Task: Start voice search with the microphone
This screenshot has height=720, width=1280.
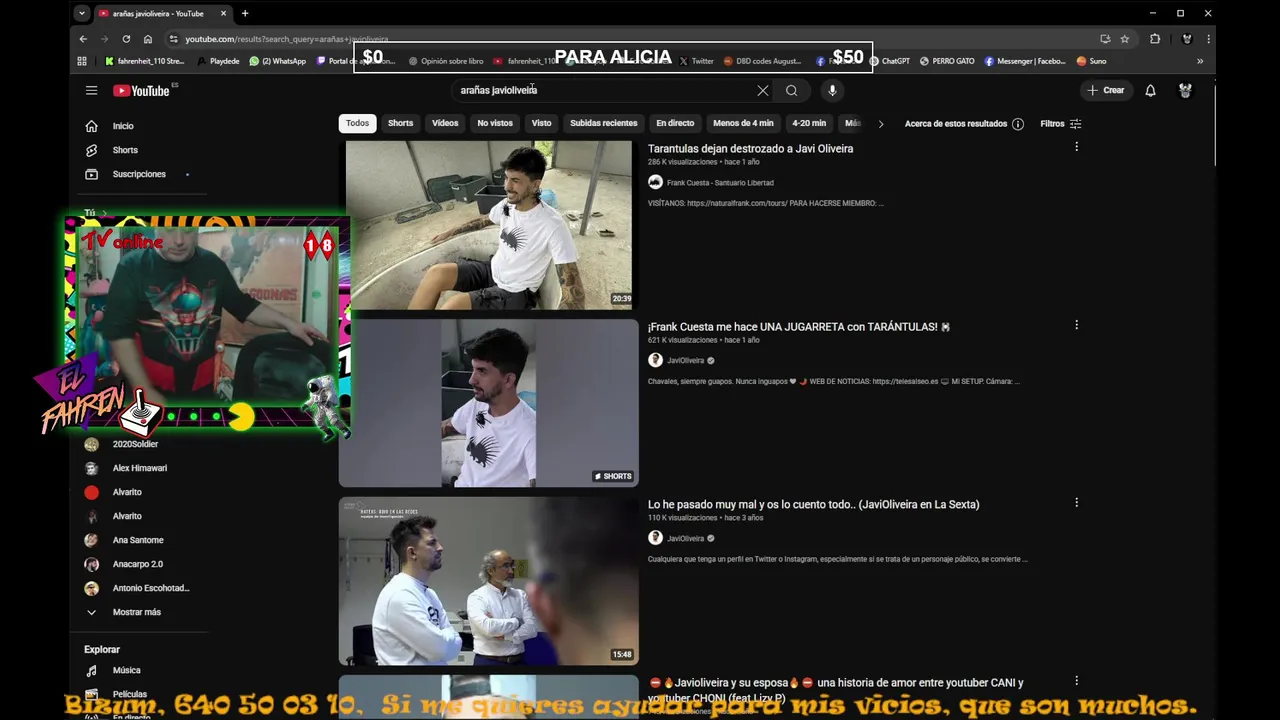Action: click(832, 90)
